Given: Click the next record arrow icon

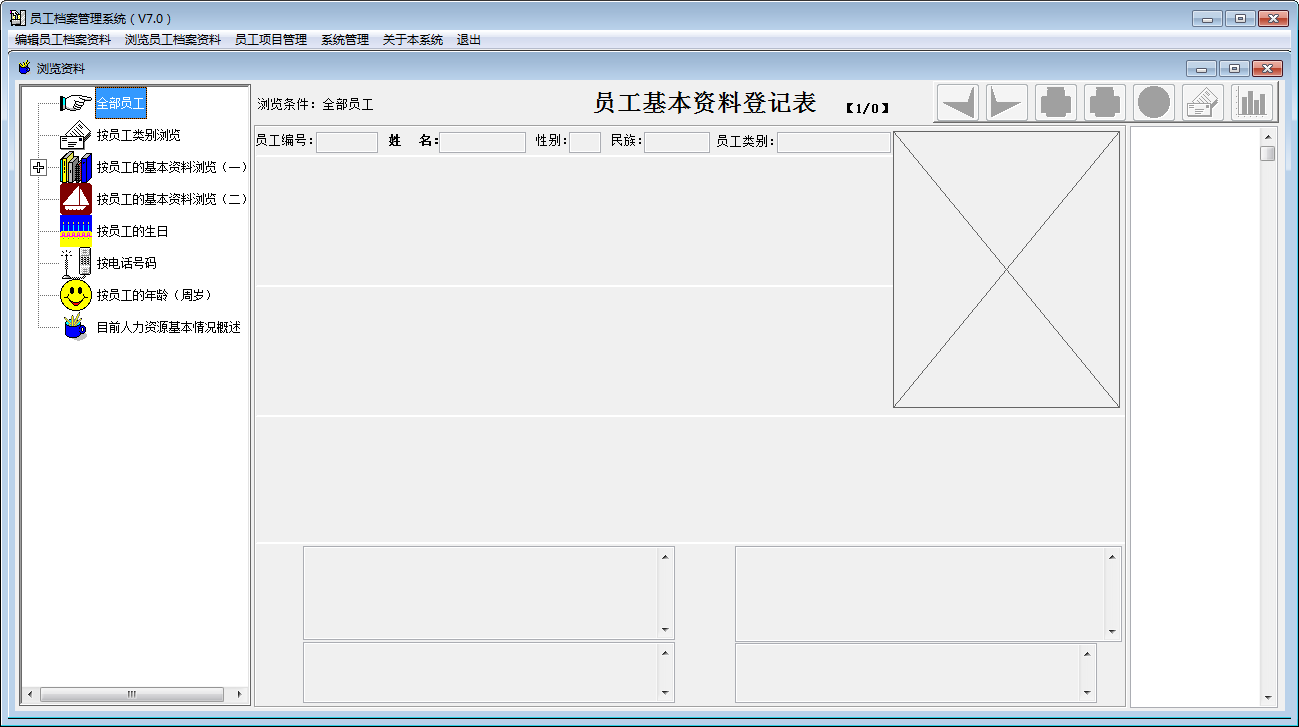Looking at the screenshot, I should click(1005, 100).
